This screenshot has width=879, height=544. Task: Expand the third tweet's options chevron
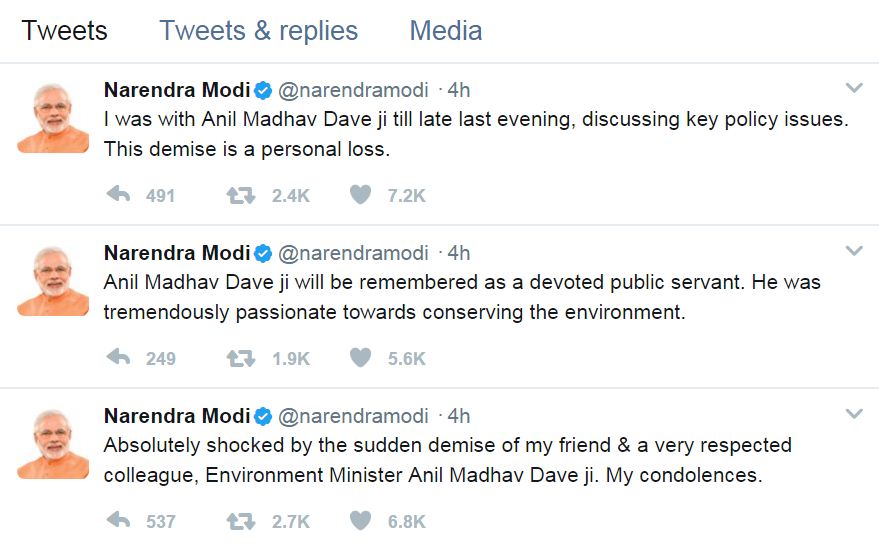[x=854, y=413]
